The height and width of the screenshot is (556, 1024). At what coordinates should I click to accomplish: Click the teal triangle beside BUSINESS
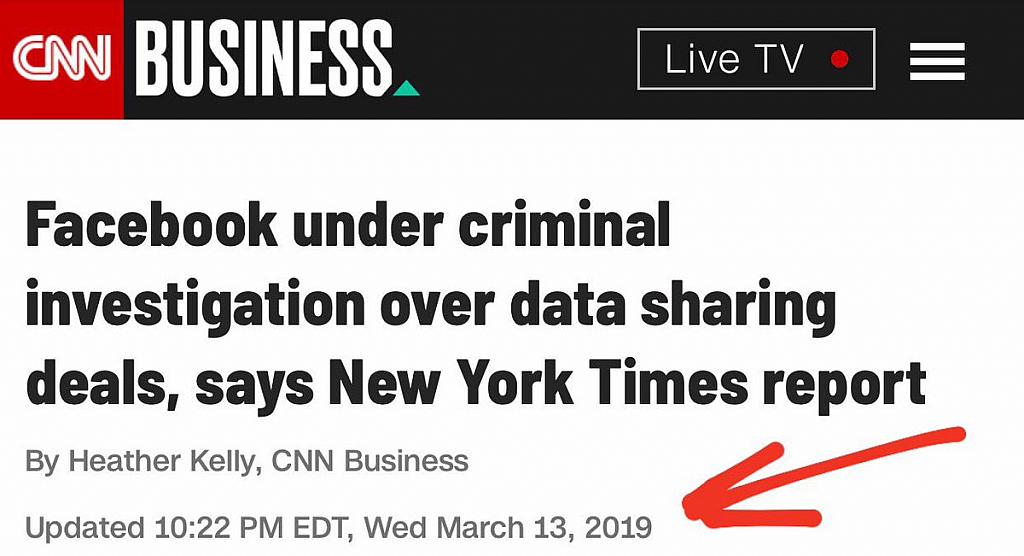coord(406,88)
